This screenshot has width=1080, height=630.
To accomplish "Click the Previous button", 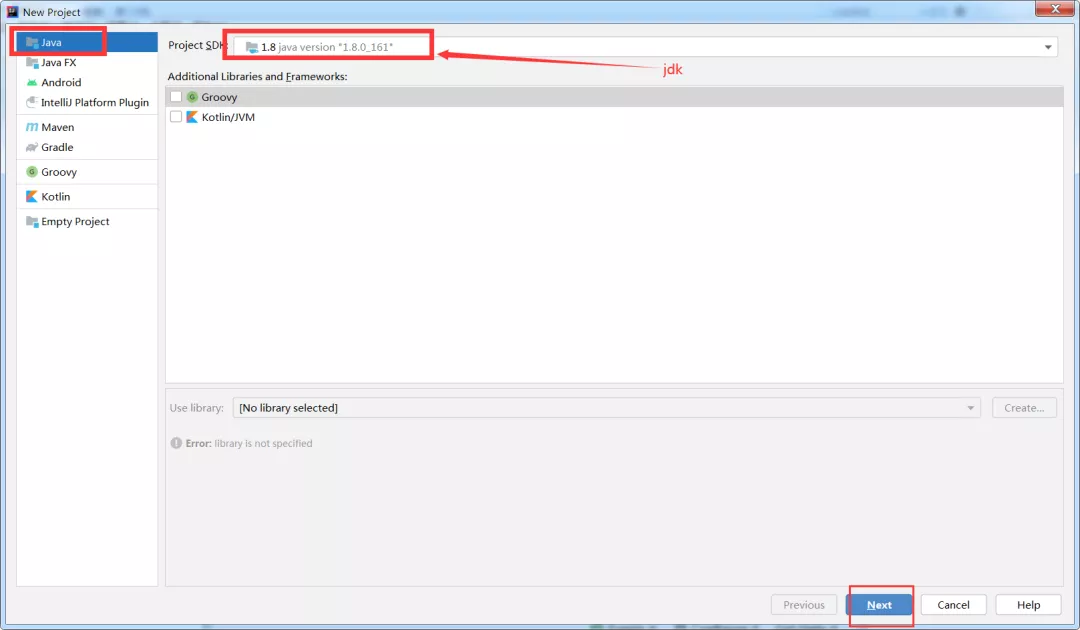I will (804, 605).
